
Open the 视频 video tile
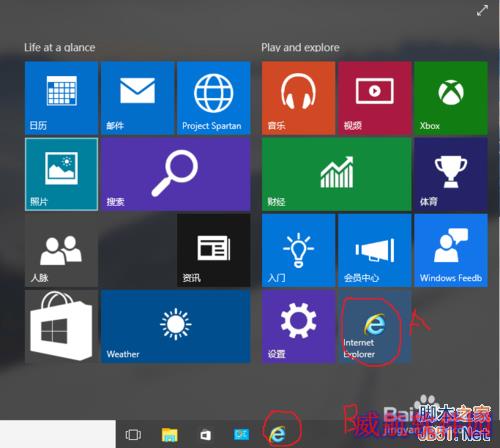point(375,98)
